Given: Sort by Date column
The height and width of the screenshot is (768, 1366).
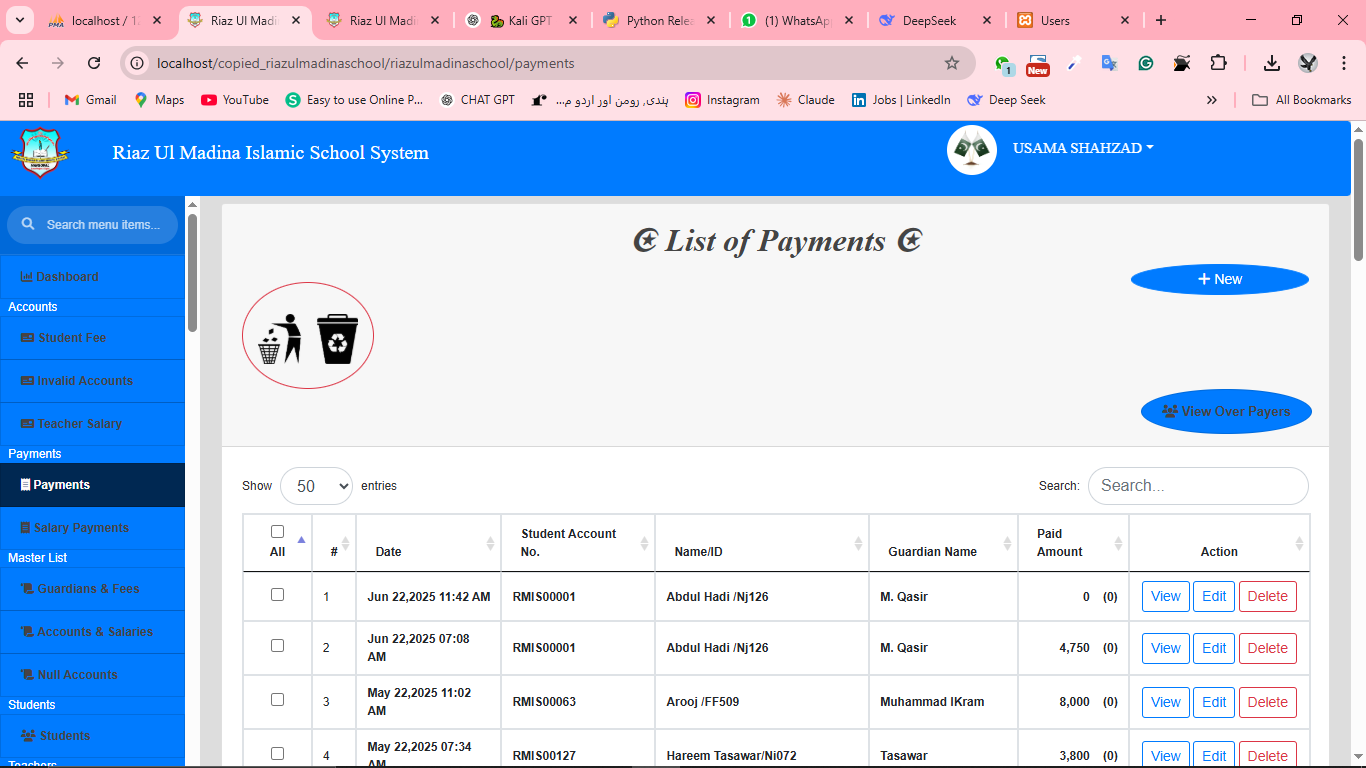Looking at the screenshot, I should [428, 543].
